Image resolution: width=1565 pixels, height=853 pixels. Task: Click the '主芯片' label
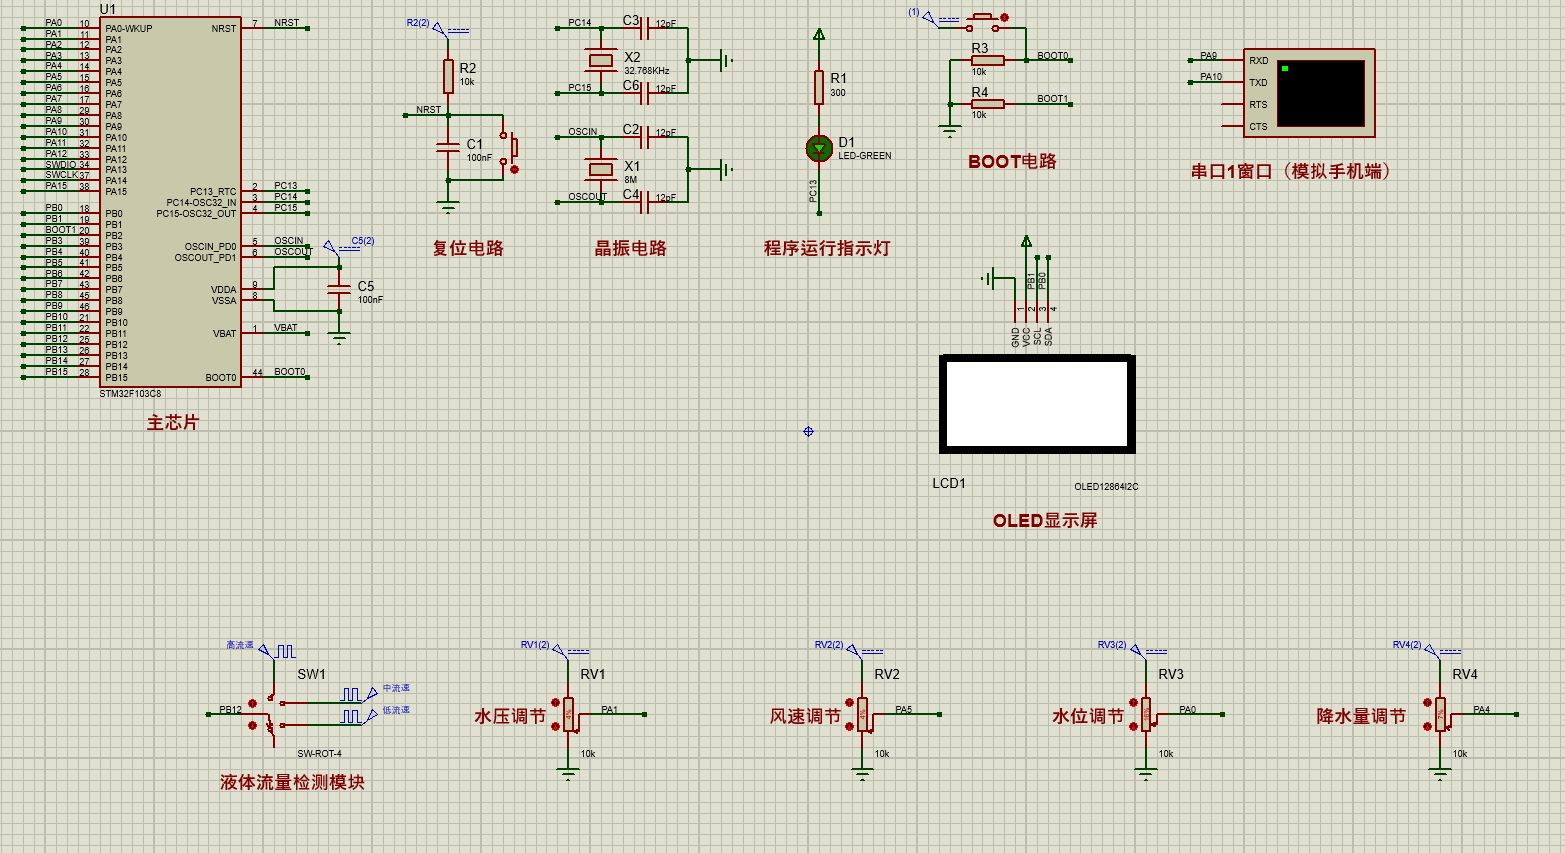pyautogui.click(x=173, y=423)
